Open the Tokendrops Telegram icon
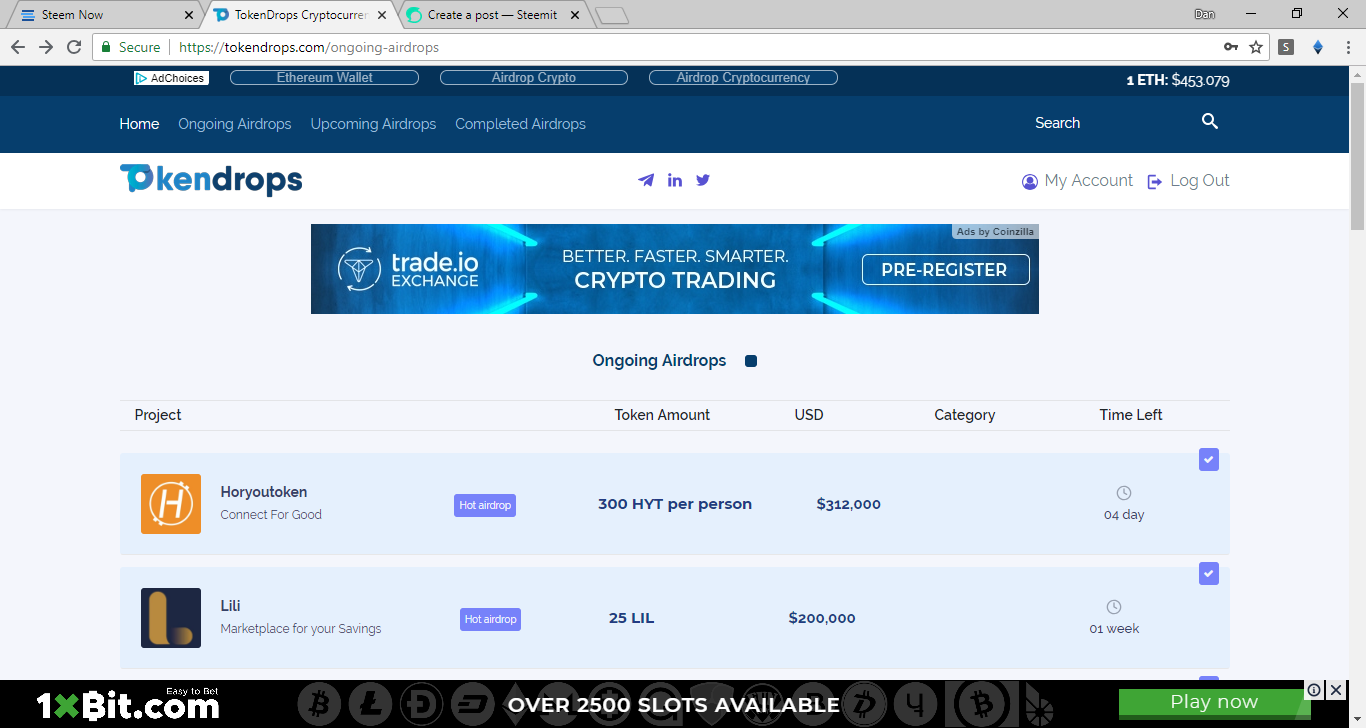Image resolution: width=1366 pixels, height=728 pixels. pyautogui.click(x=646, y=180)
